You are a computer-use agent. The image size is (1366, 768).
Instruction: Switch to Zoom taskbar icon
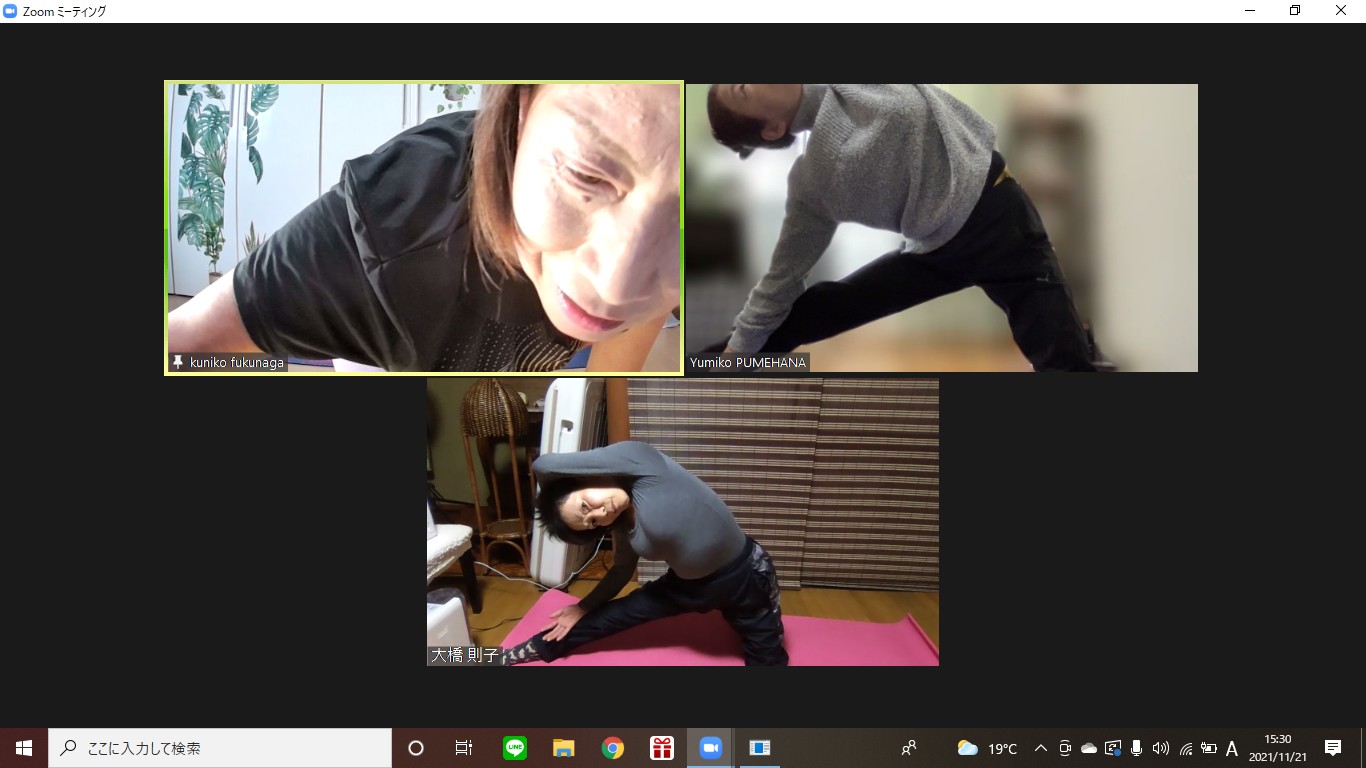click(711, 748)
